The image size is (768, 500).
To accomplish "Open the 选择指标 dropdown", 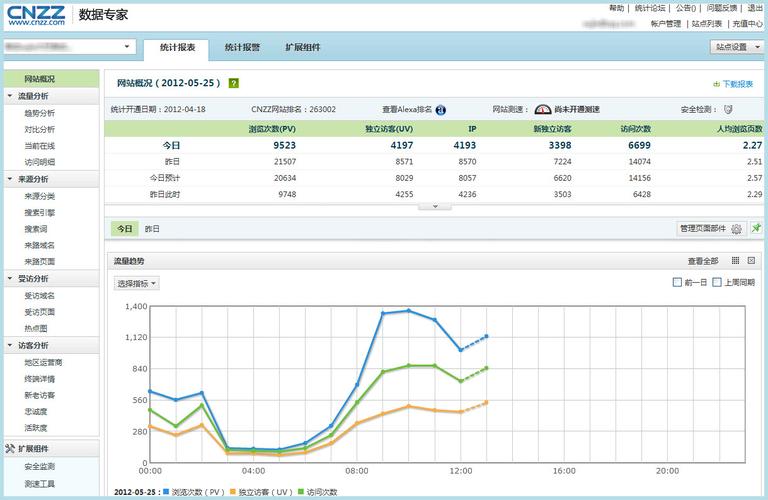I will click(137, 284).
